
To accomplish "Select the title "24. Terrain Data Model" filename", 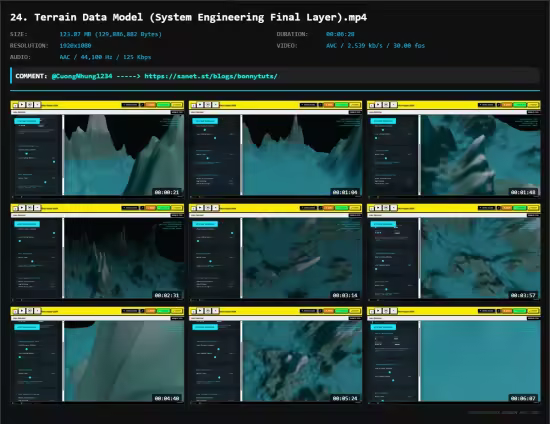I will click(188, 17).
